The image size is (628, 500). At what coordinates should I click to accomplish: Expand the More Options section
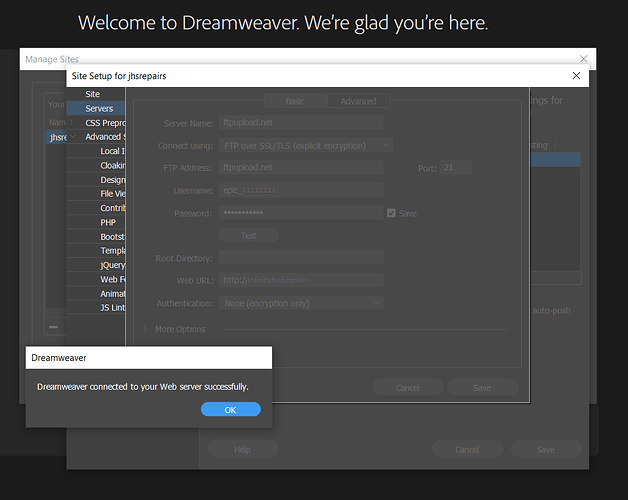145,329
